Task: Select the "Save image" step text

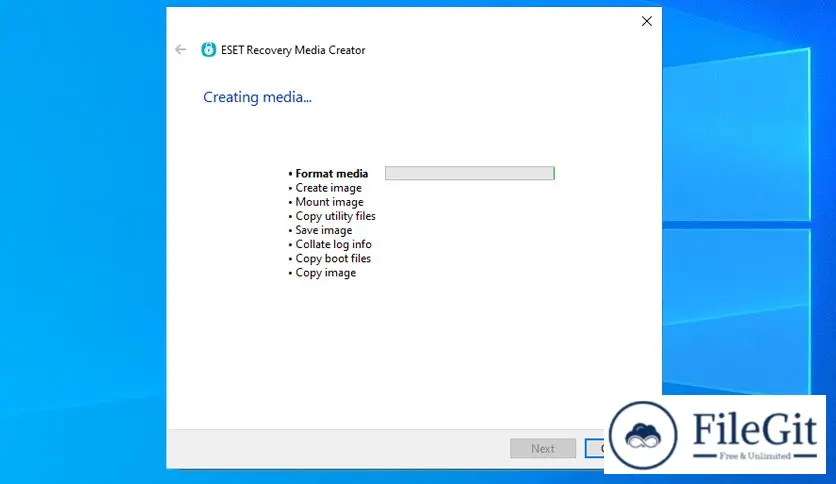Action: coord(324,230)
